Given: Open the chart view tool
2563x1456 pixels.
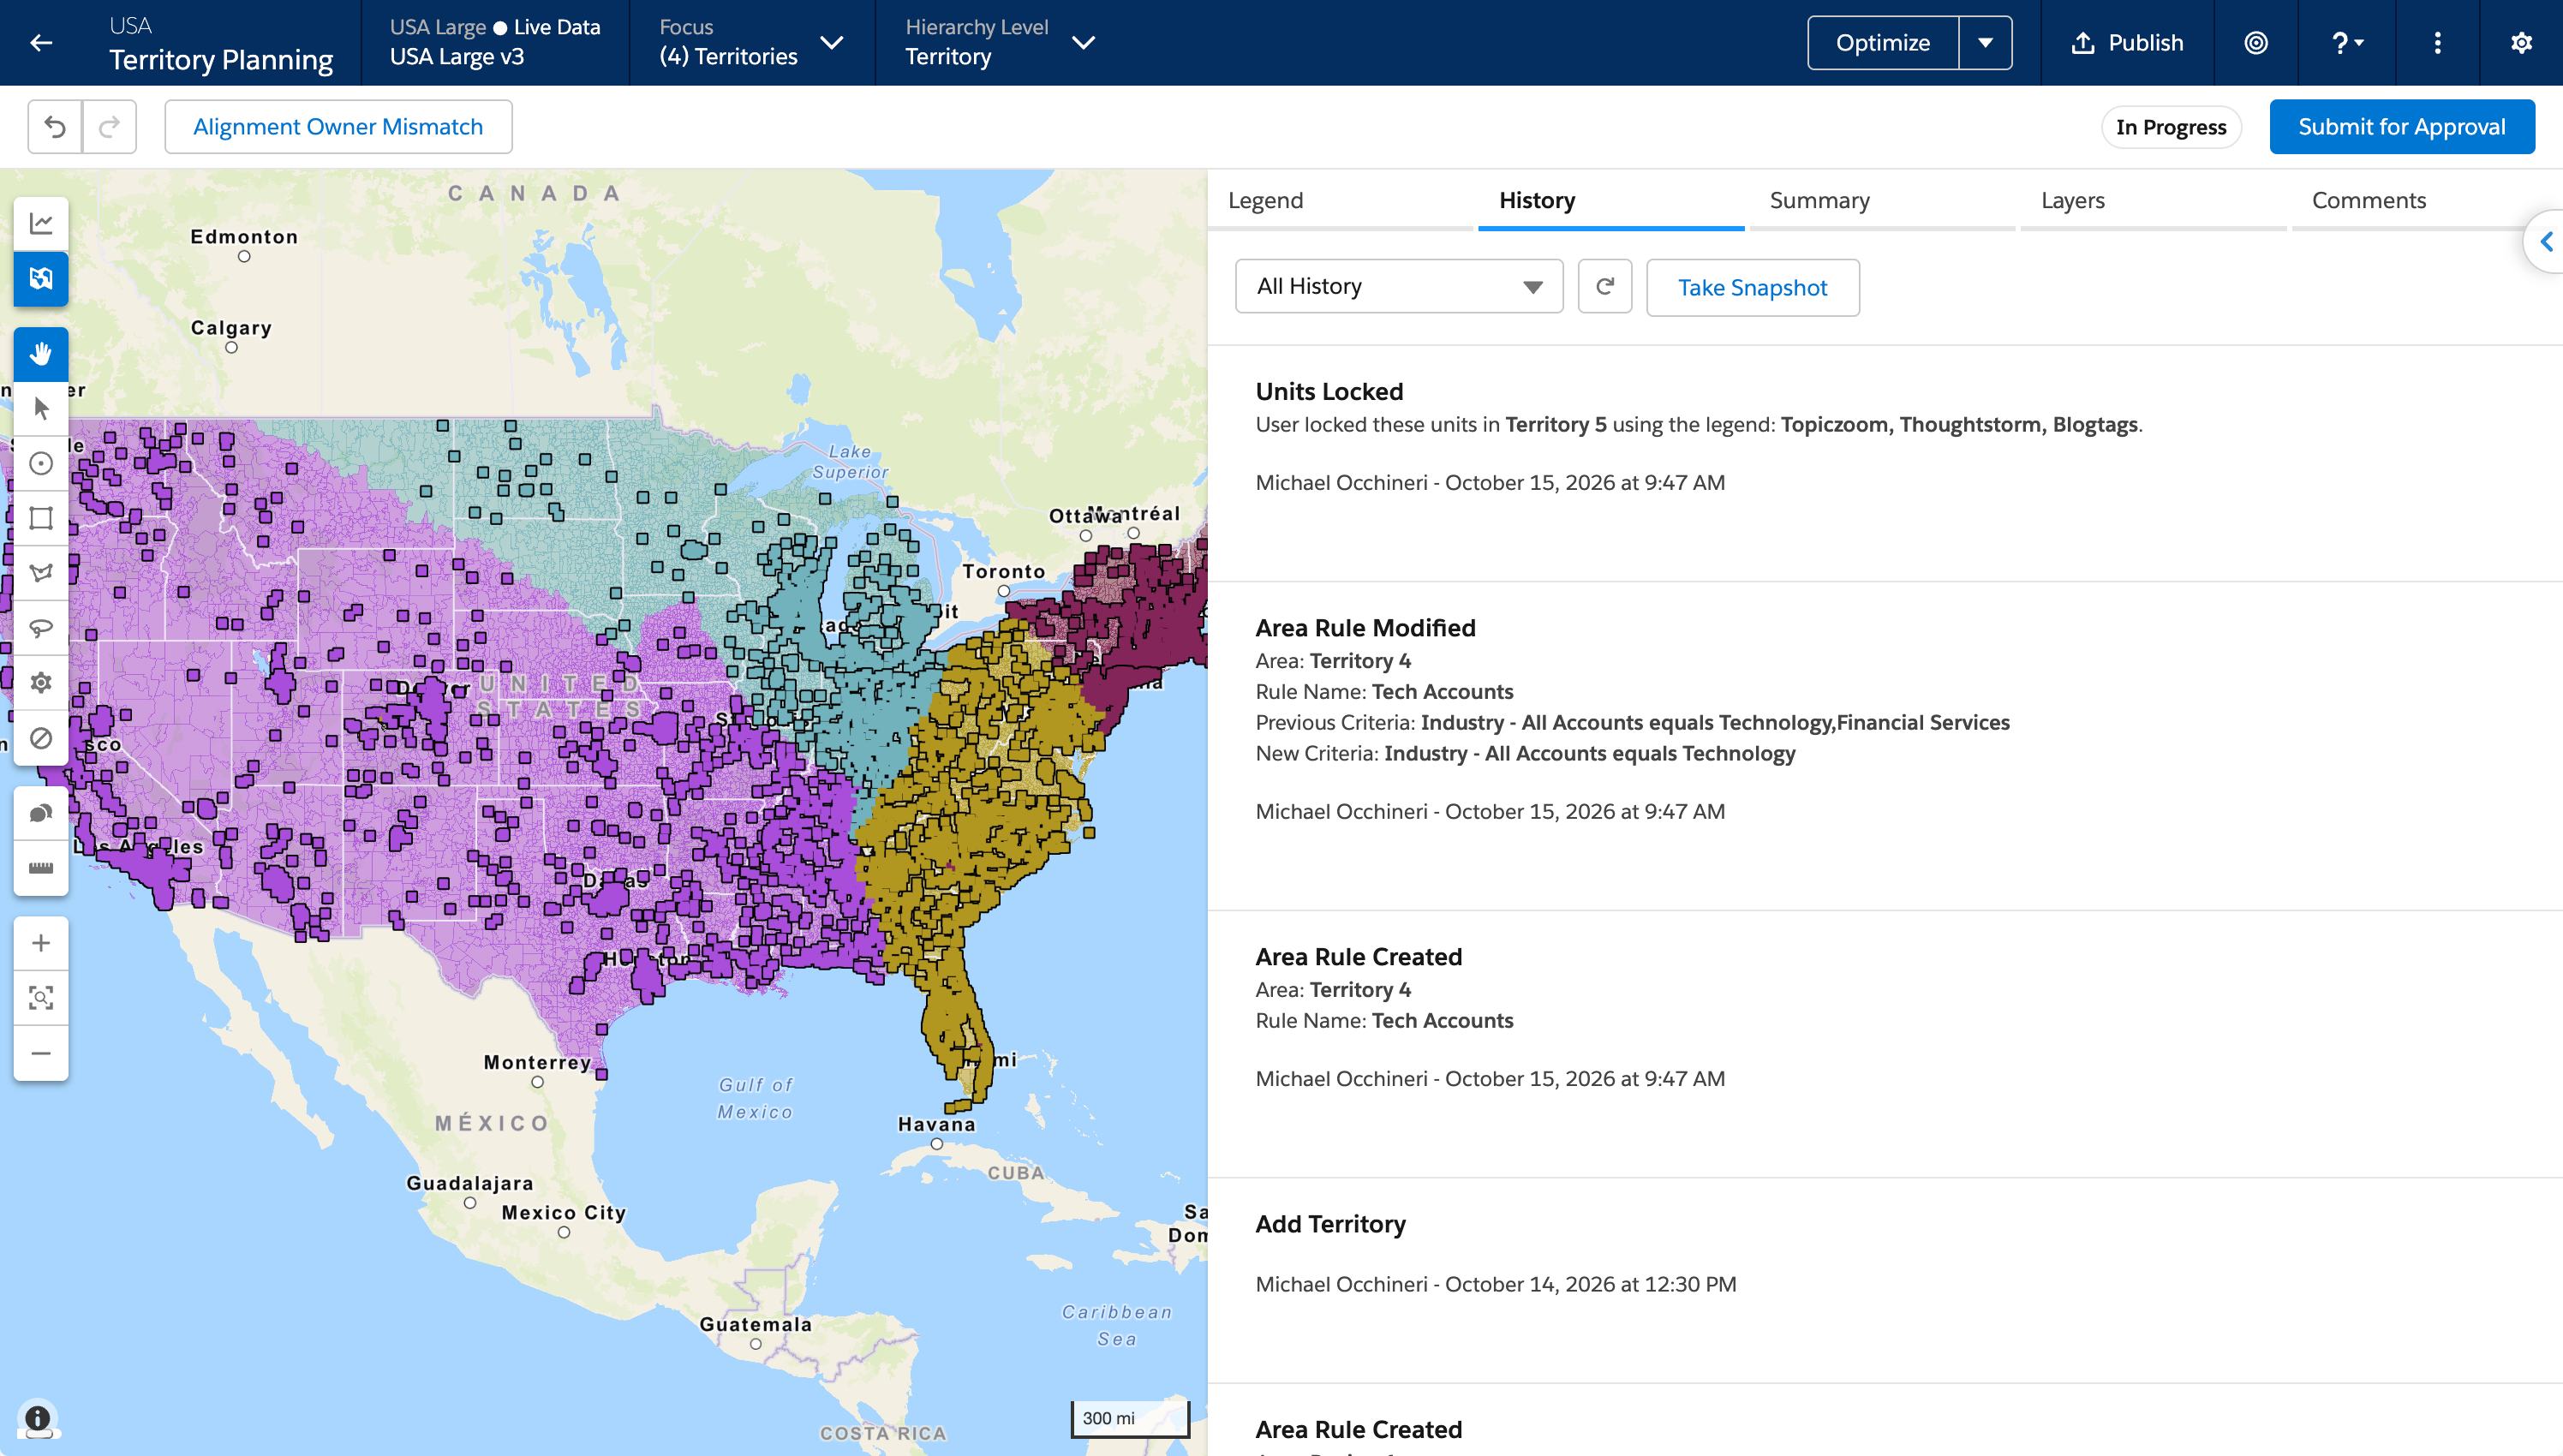Looking at the screenshot, I should pos(41,223).
